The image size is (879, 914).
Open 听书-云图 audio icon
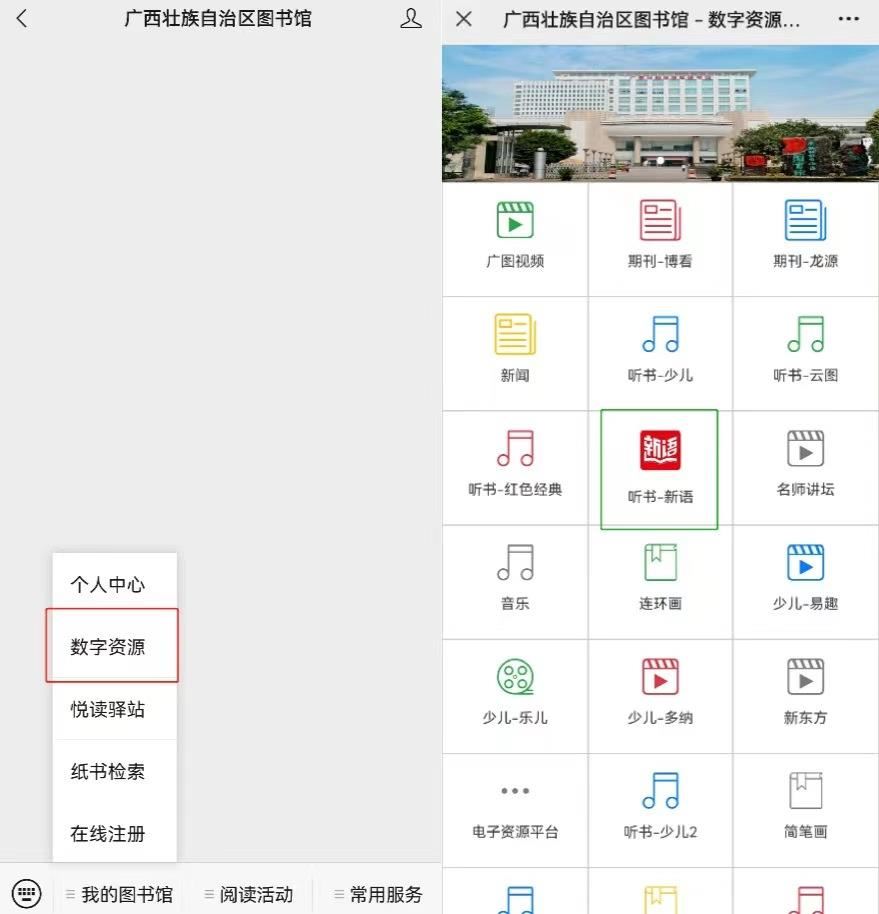806,334
